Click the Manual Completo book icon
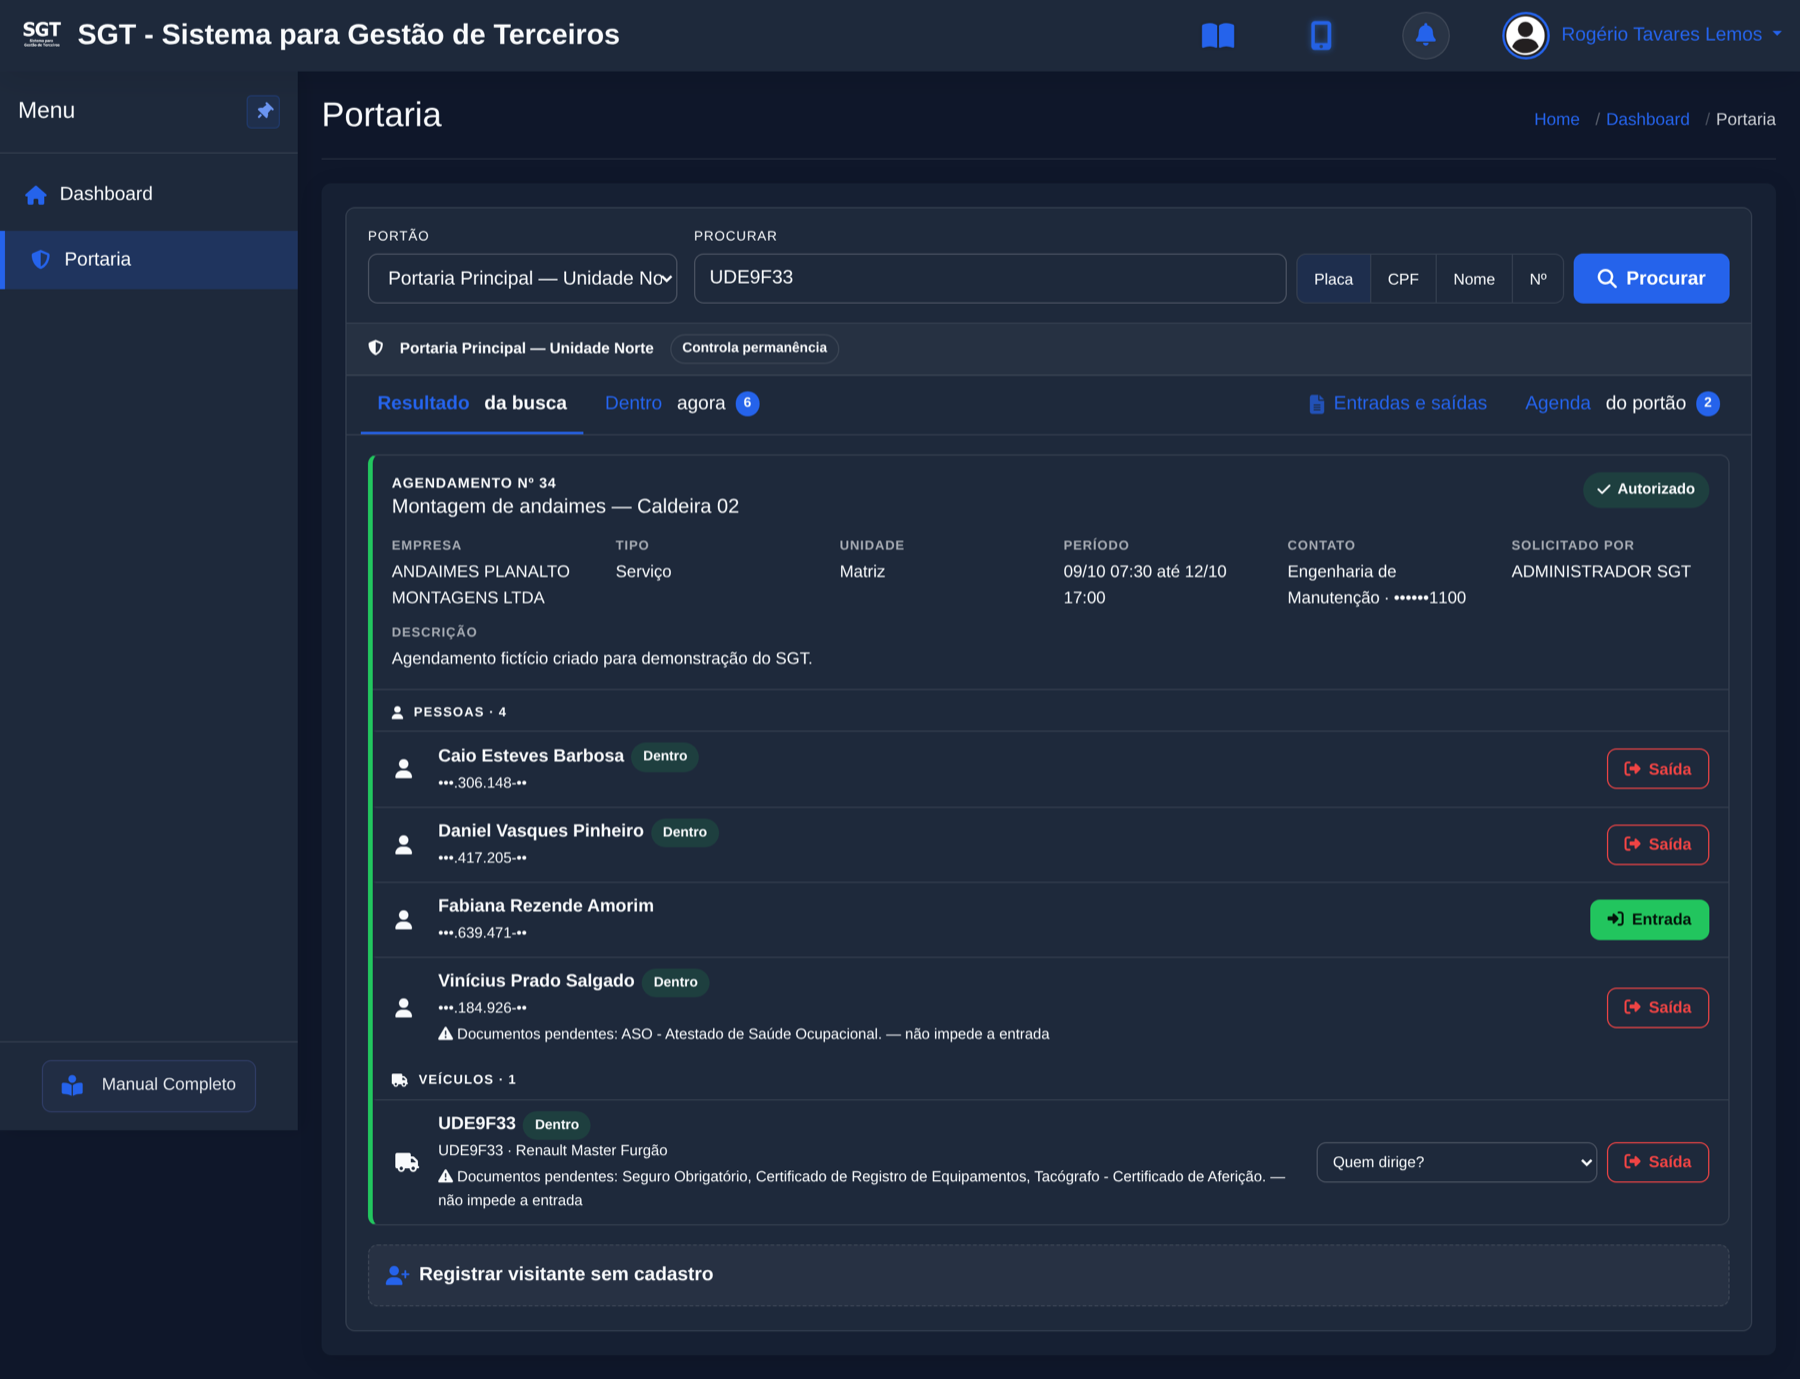Screen dimensions: 1800x1379 (x=72, y=1085)
